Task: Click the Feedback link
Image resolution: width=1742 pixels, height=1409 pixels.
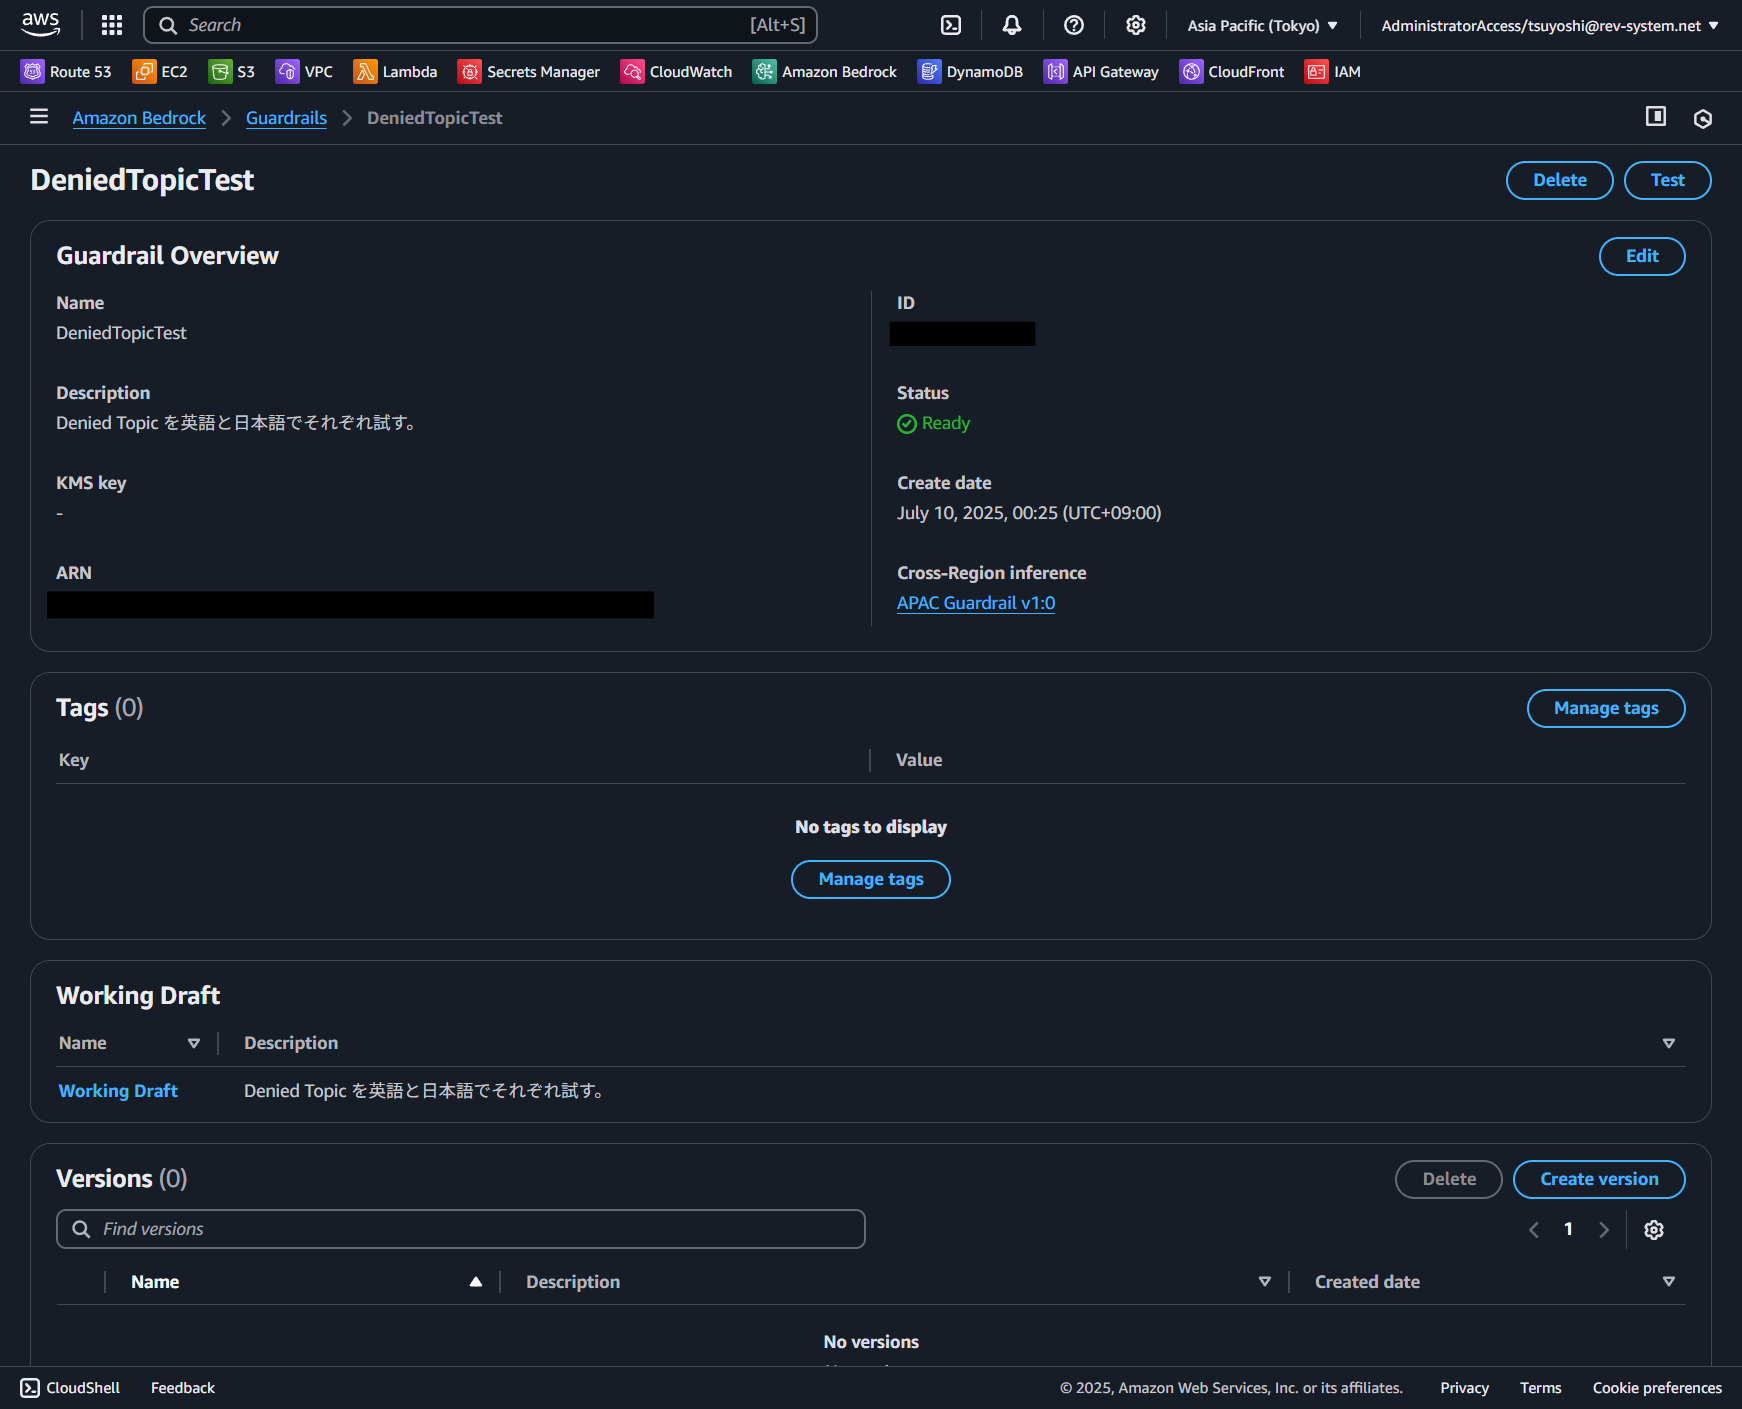Action: [182, 1387]
